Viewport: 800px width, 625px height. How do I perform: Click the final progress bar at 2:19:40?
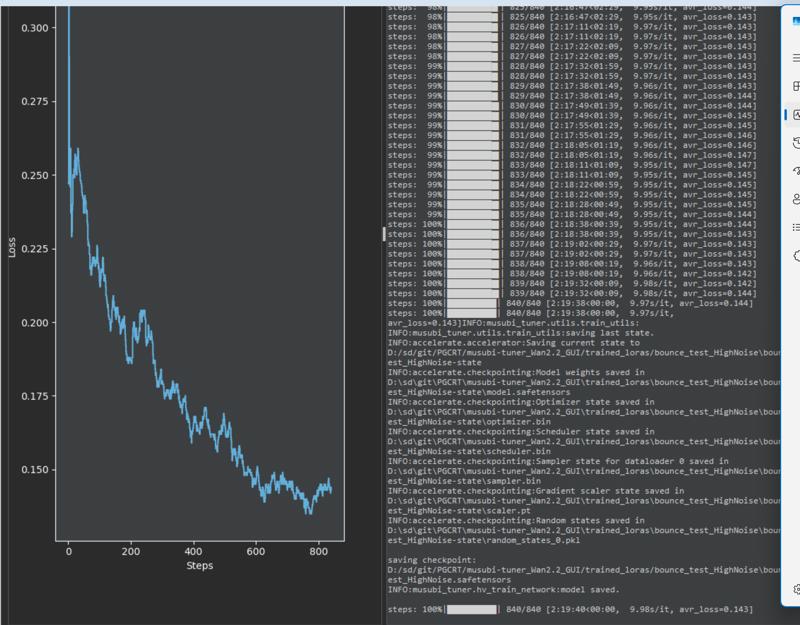pos(472,609)
